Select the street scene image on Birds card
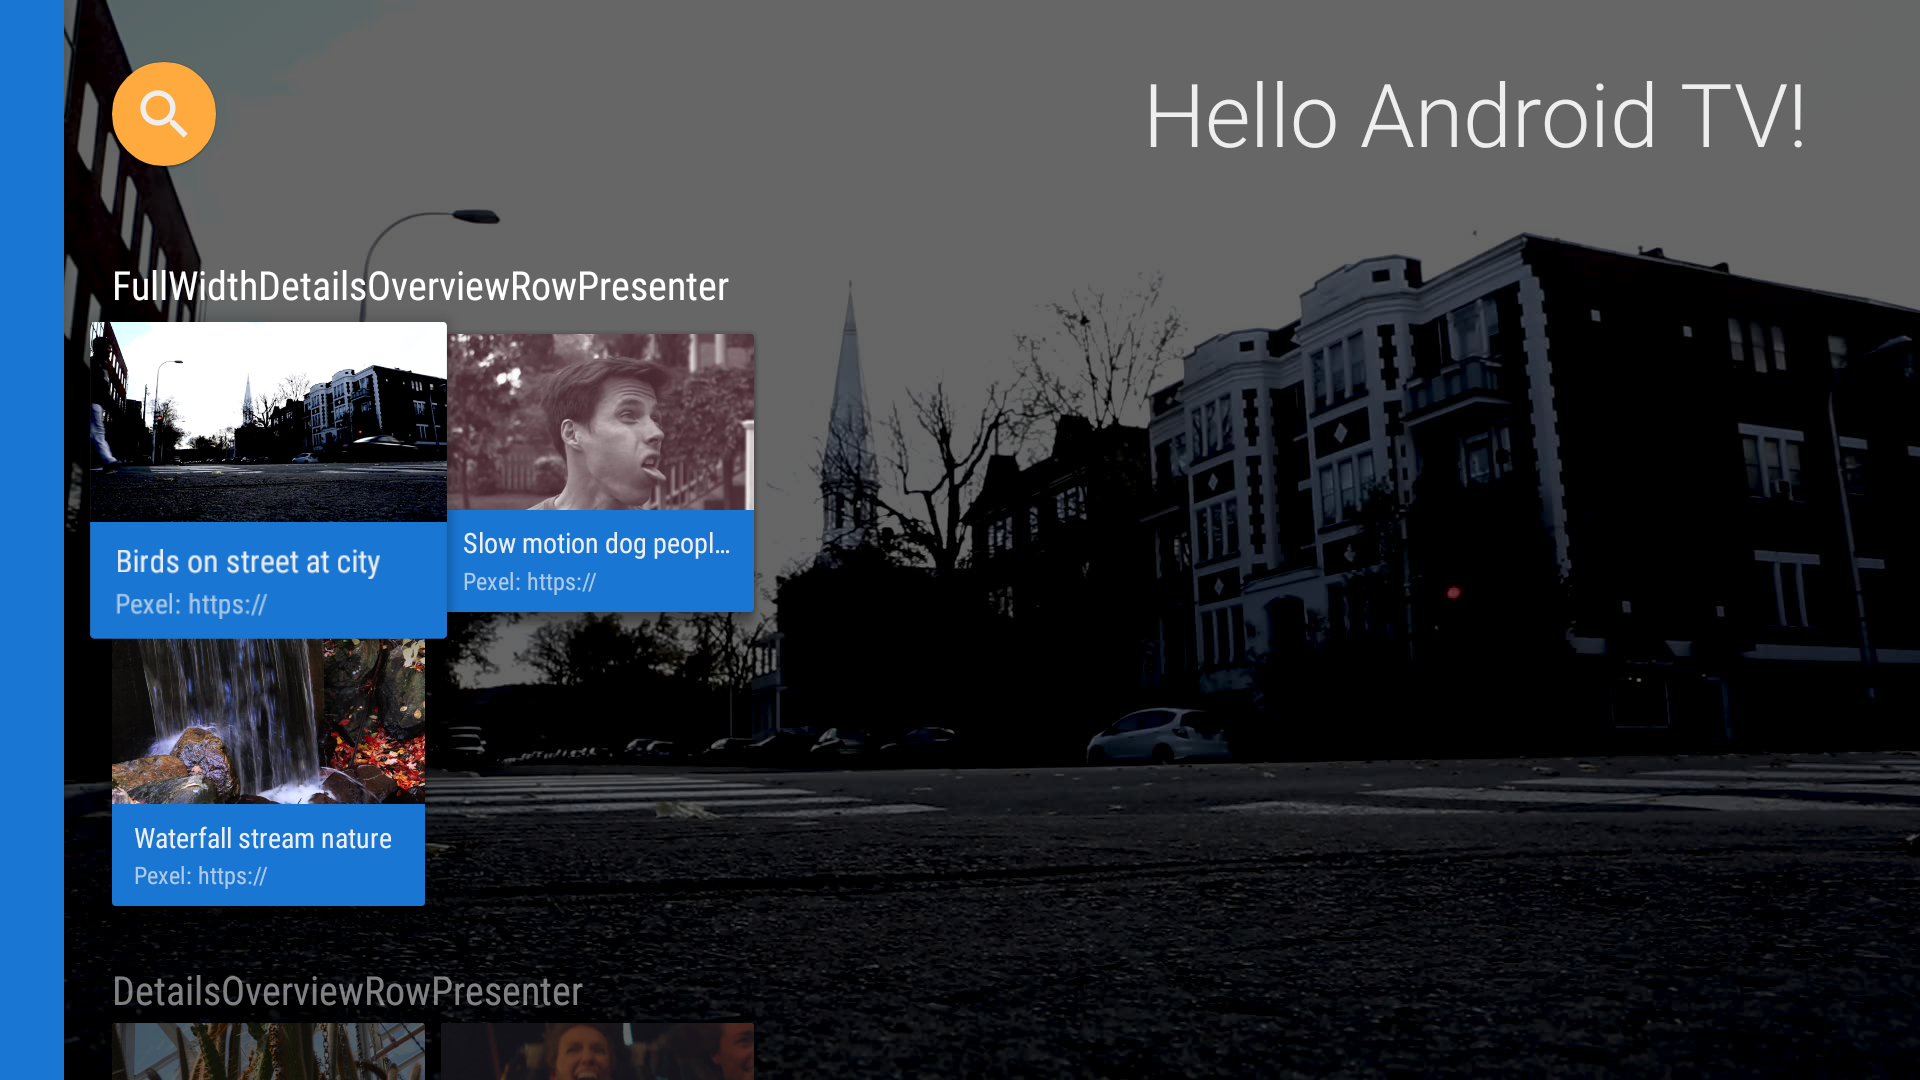 [268, 420]
